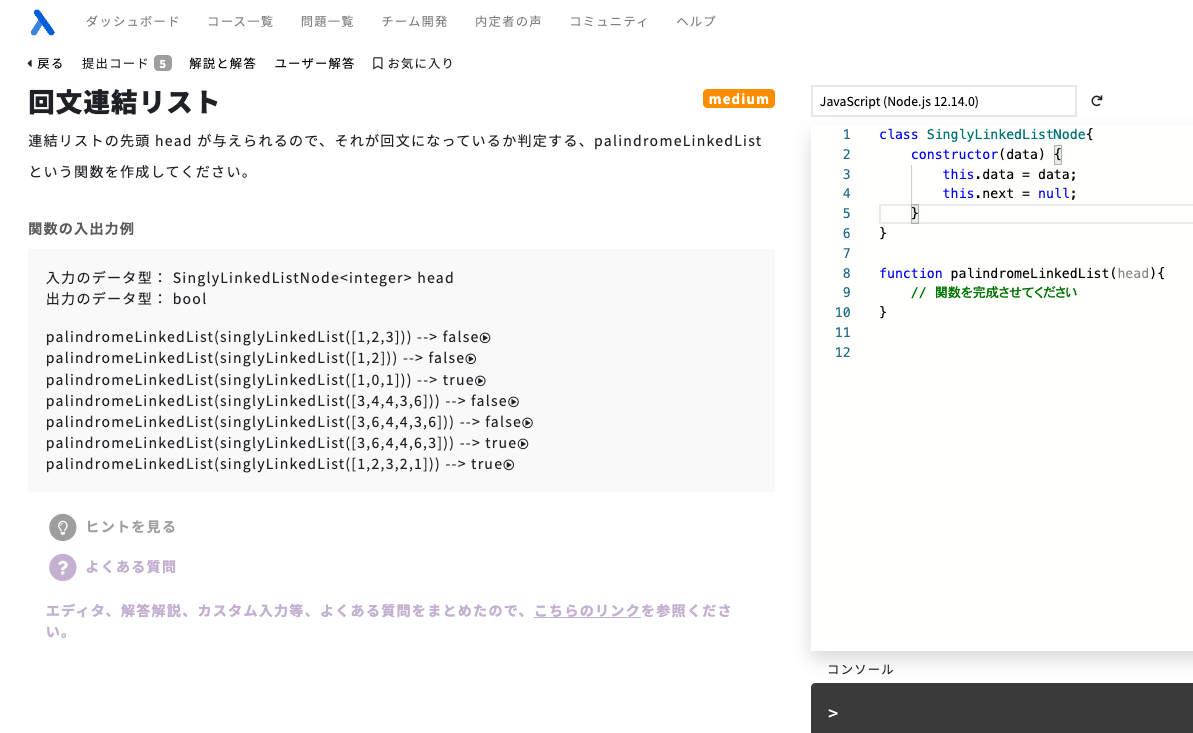Click the this.data = data; code line

pyautogui.click(x=1010, y=174)
